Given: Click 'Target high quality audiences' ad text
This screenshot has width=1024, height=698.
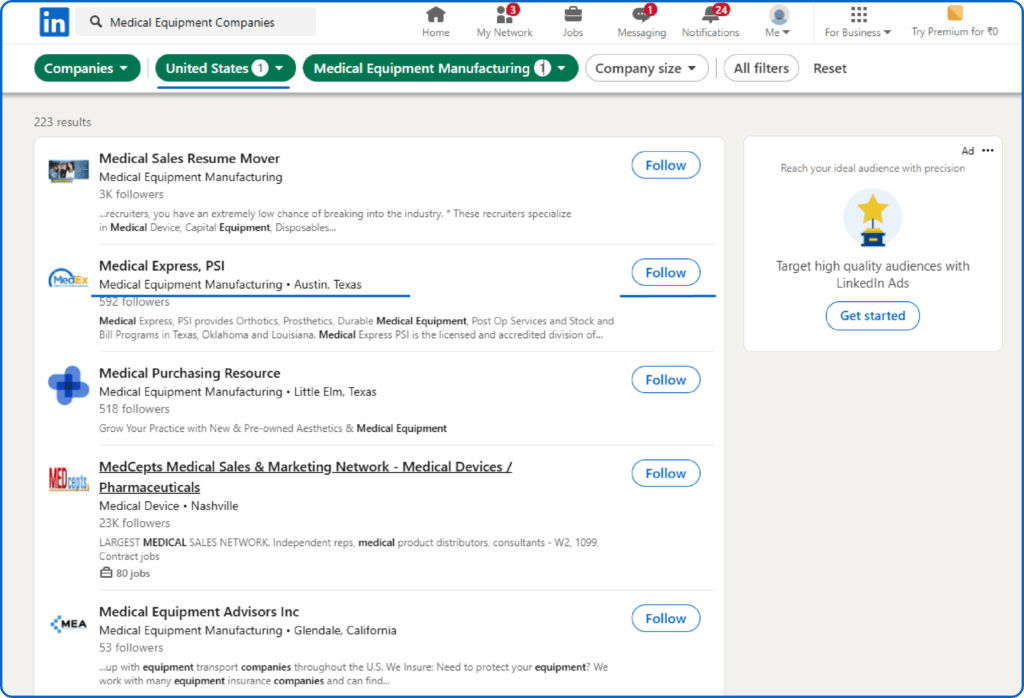Looking at the screenshot, I should pyautogui.click(x=872, y=274).
